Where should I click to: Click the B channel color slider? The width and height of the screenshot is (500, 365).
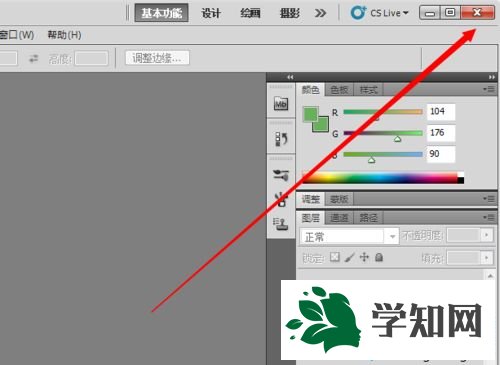pyautogui.click(x=383, y=154)
